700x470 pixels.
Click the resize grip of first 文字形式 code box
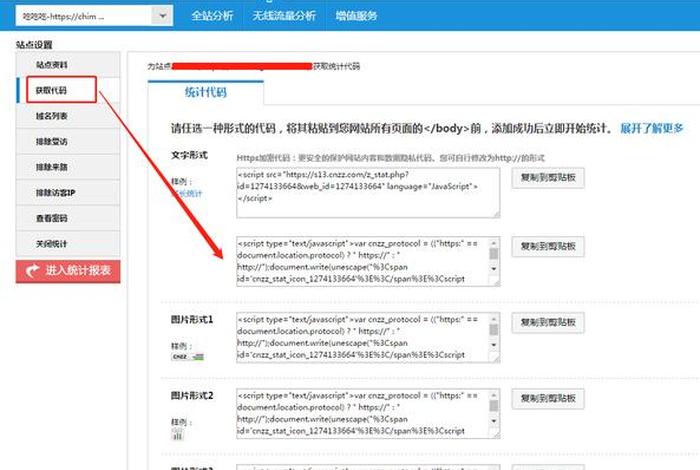click(x=496, y=214)
